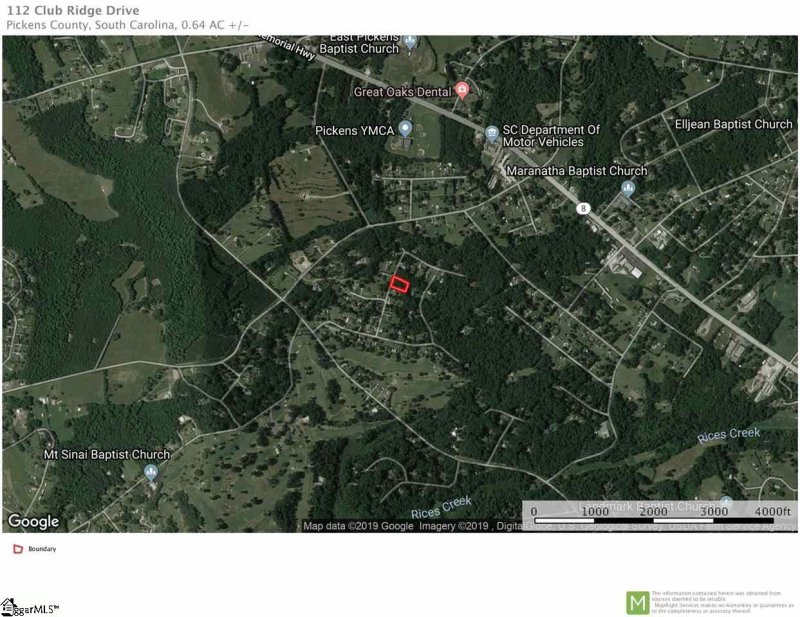Click the Rices Creek label near bottom center

(441, 507)
